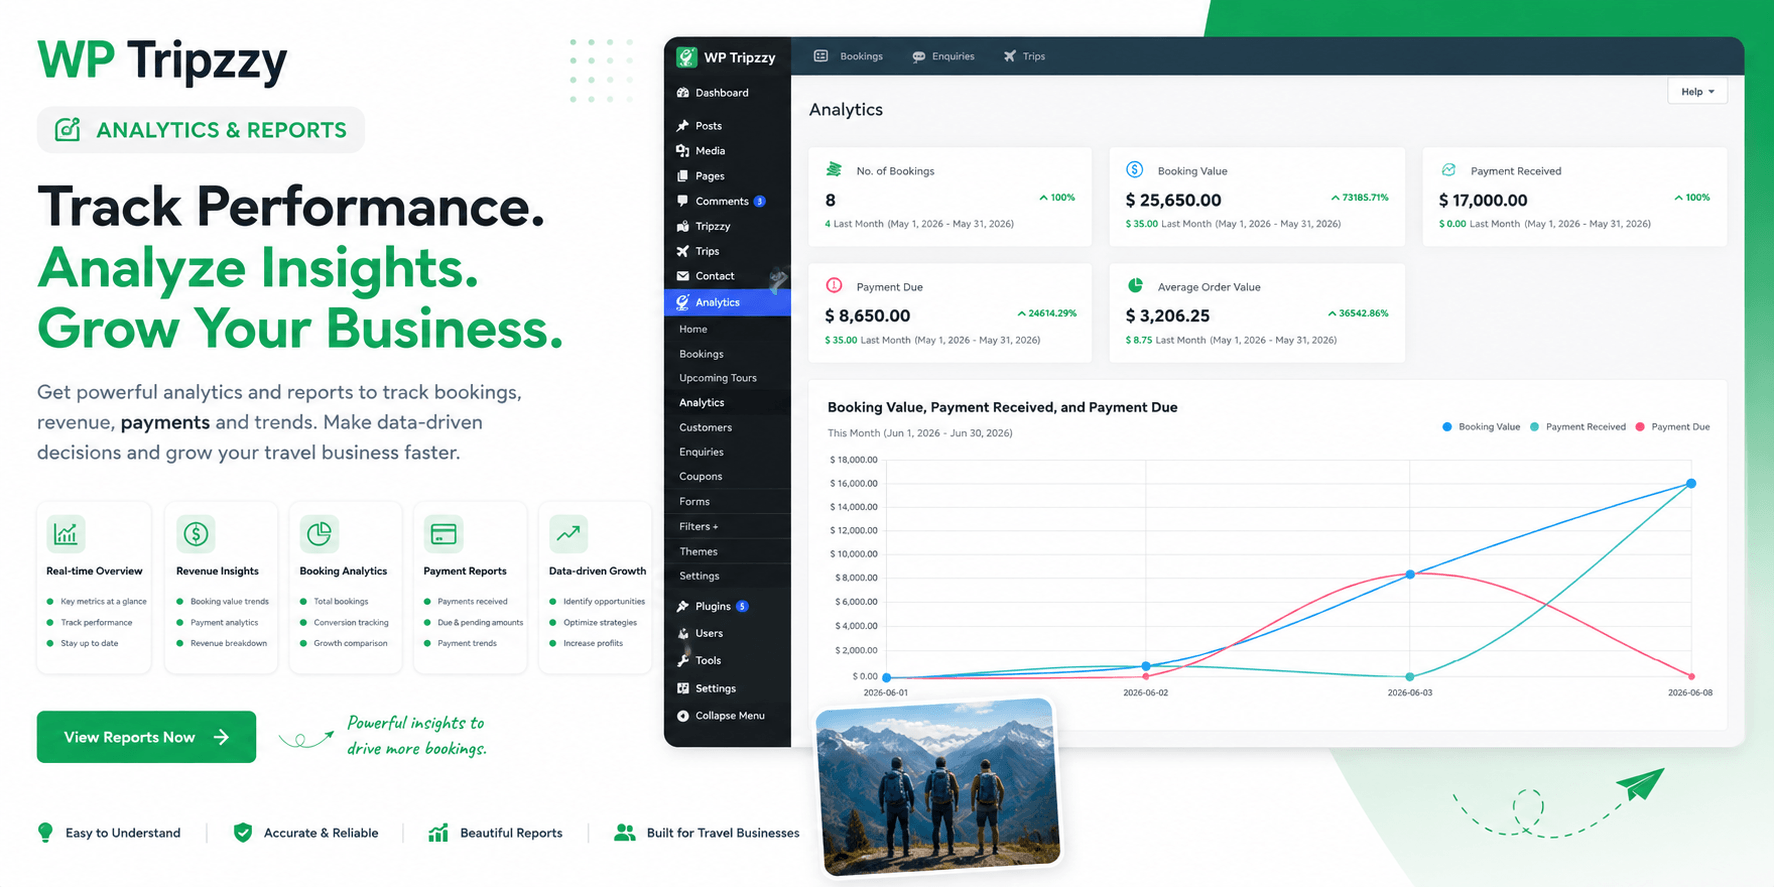Click the $ 8,650.00 payment due value

click(867, 316)
